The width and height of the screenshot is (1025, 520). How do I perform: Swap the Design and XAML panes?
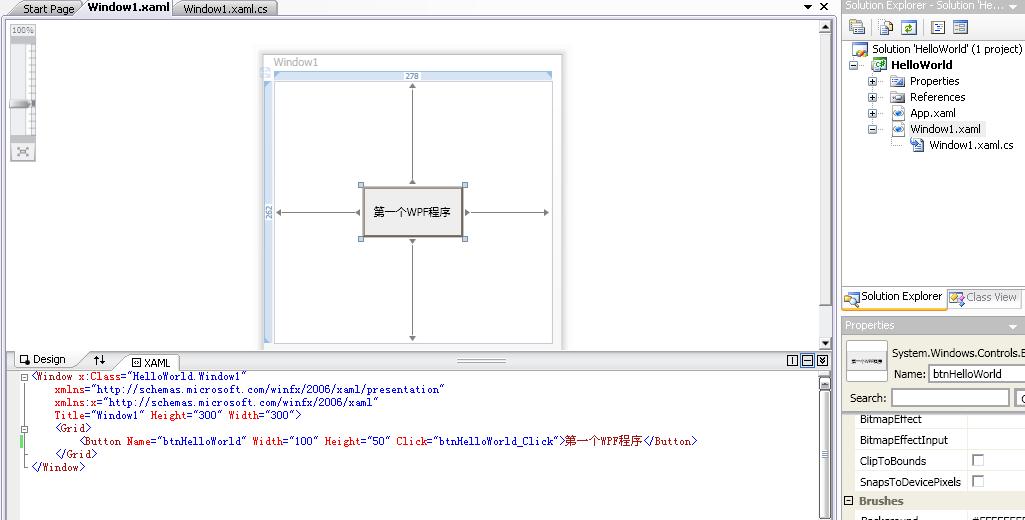click(99, 360)
